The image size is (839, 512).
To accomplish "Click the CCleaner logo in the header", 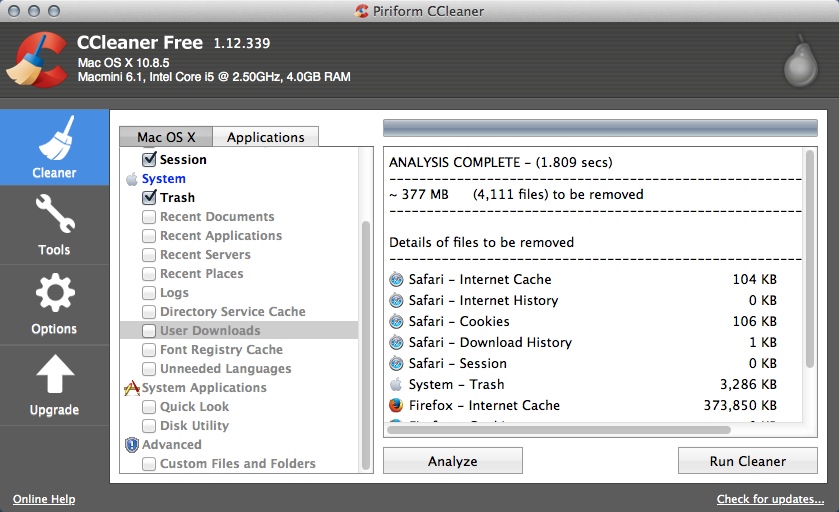I will pos(35,61).
